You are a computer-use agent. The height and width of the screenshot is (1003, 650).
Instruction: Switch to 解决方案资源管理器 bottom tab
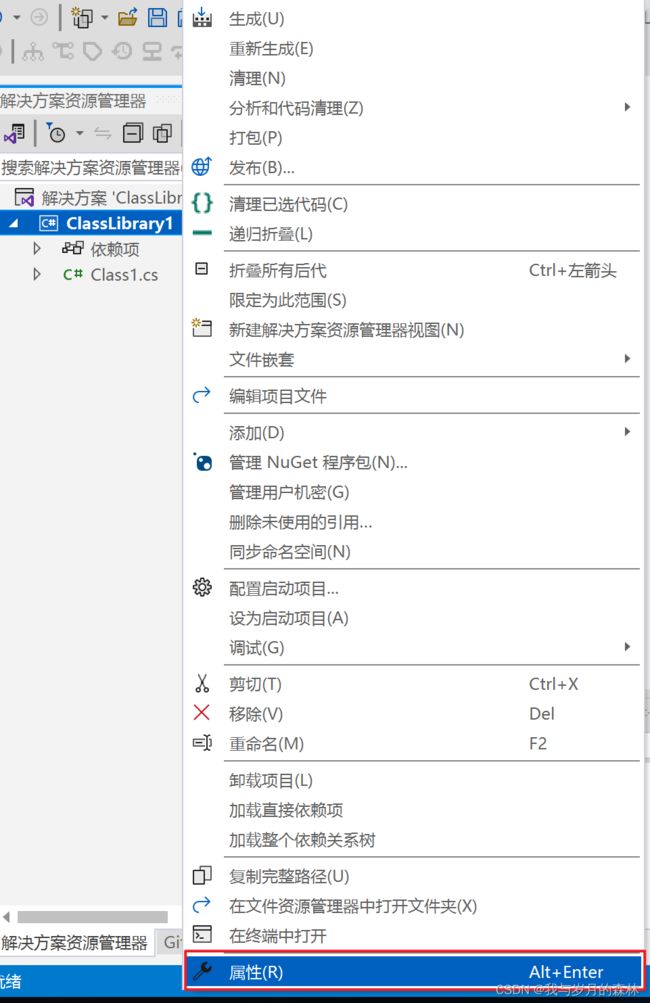(x=75, y=942)
